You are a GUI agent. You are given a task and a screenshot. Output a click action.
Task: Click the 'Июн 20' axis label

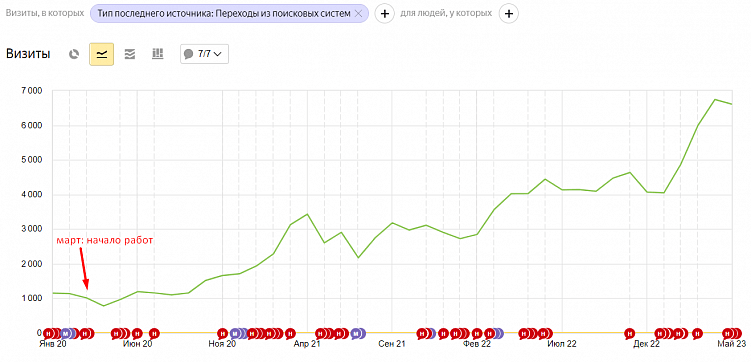[137, 344]
